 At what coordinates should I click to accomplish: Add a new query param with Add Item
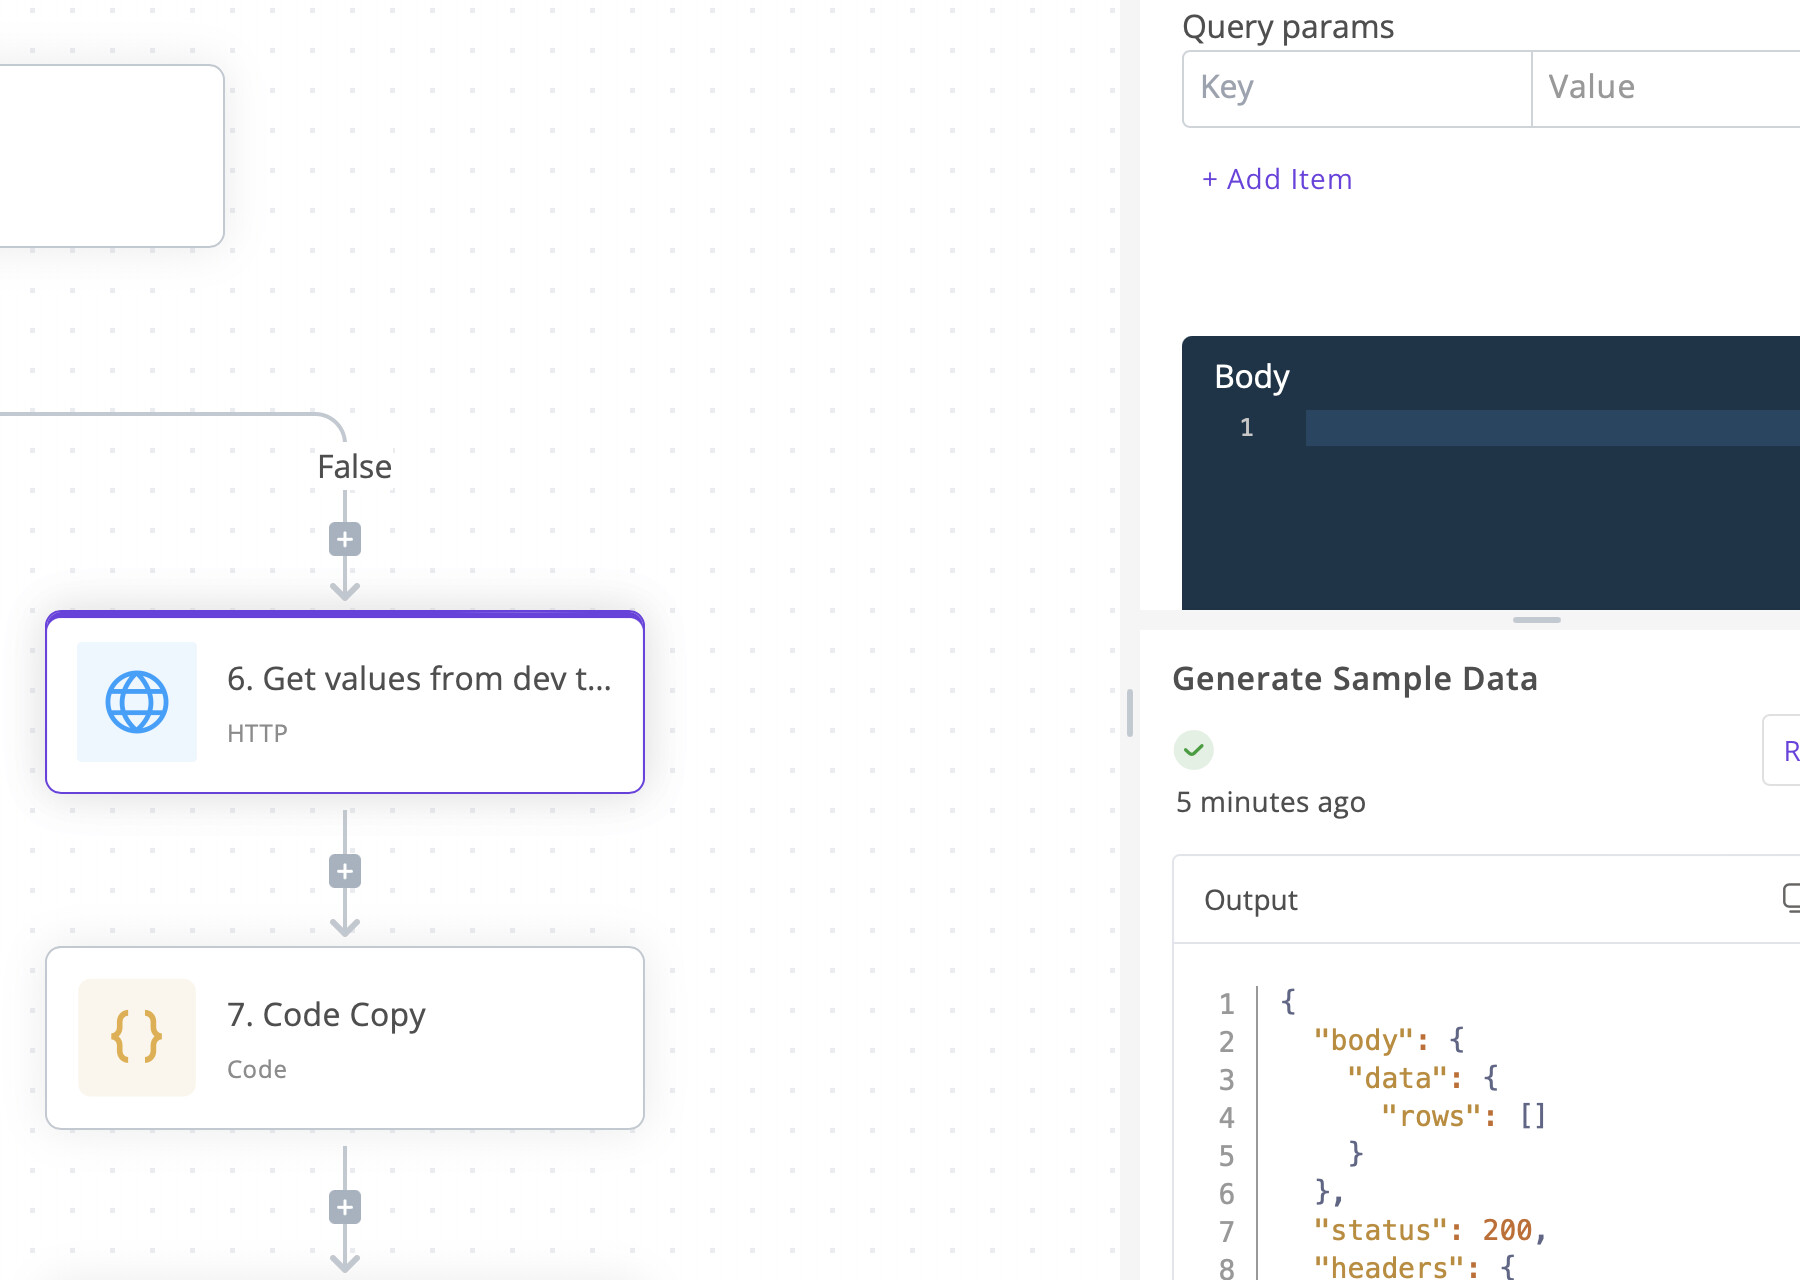point(1277,179)
